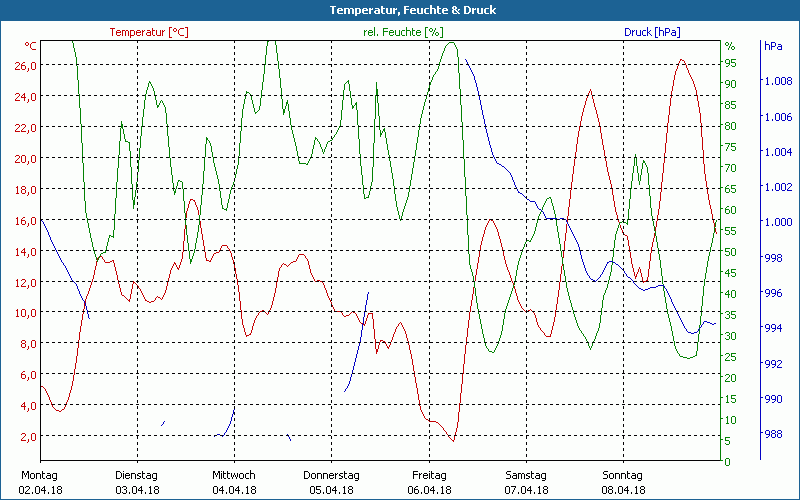Screen dimensions: 800x500
Task: Select the blue Druck [hPa] legend label
Action: 652,32
